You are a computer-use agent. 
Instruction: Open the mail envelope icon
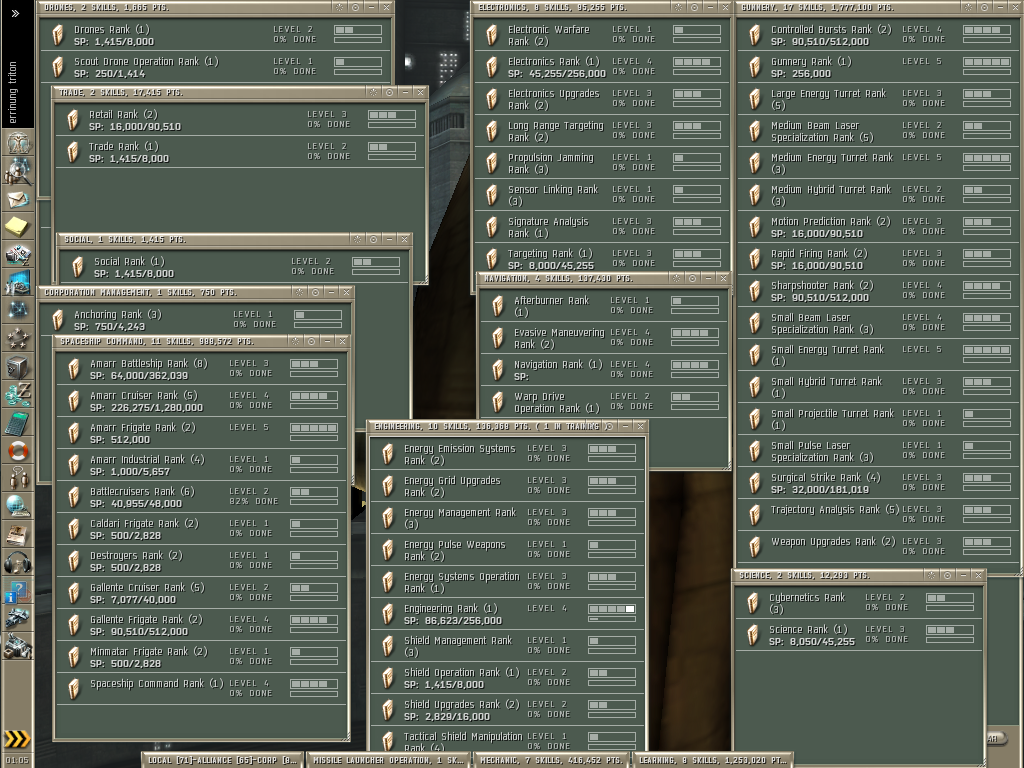(x=18, y=199)
